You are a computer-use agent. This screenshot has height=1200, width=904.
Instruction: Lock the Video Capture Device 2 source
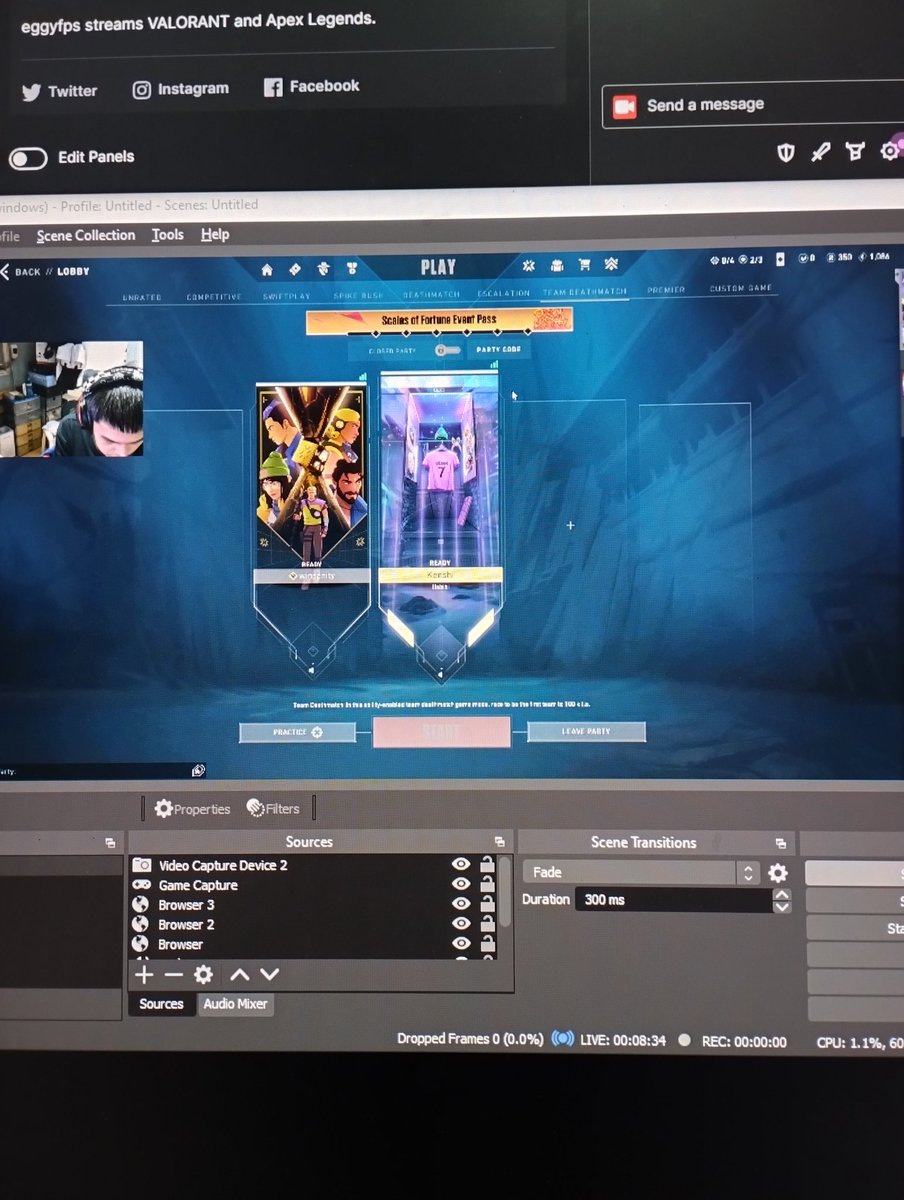487,864
